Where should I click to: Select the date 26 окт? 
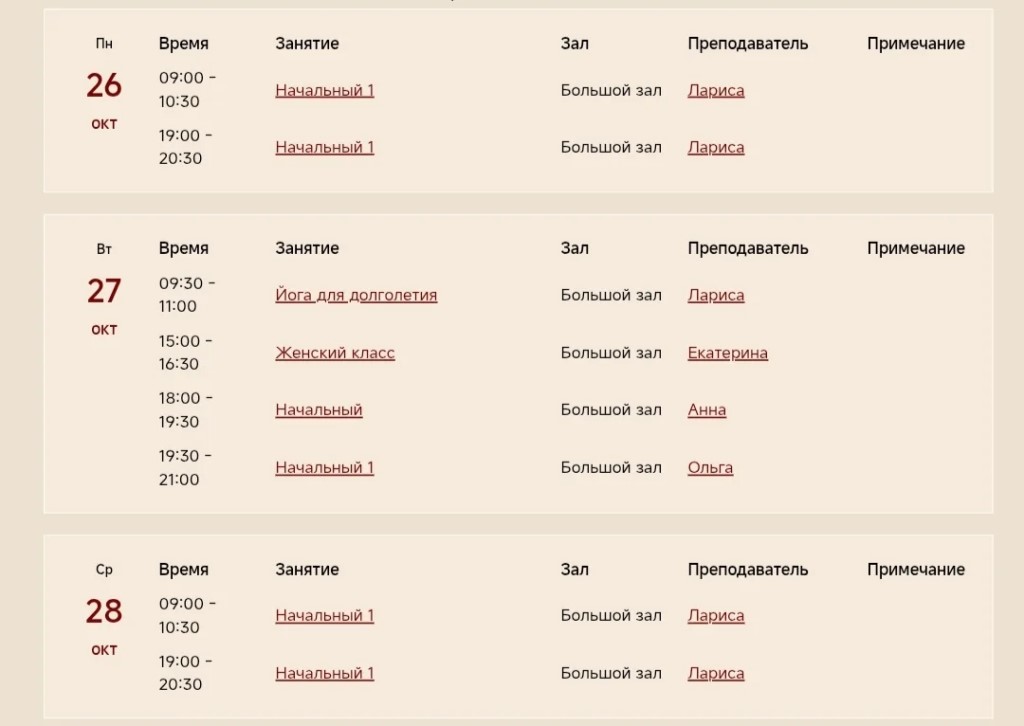tap(104, 97)
